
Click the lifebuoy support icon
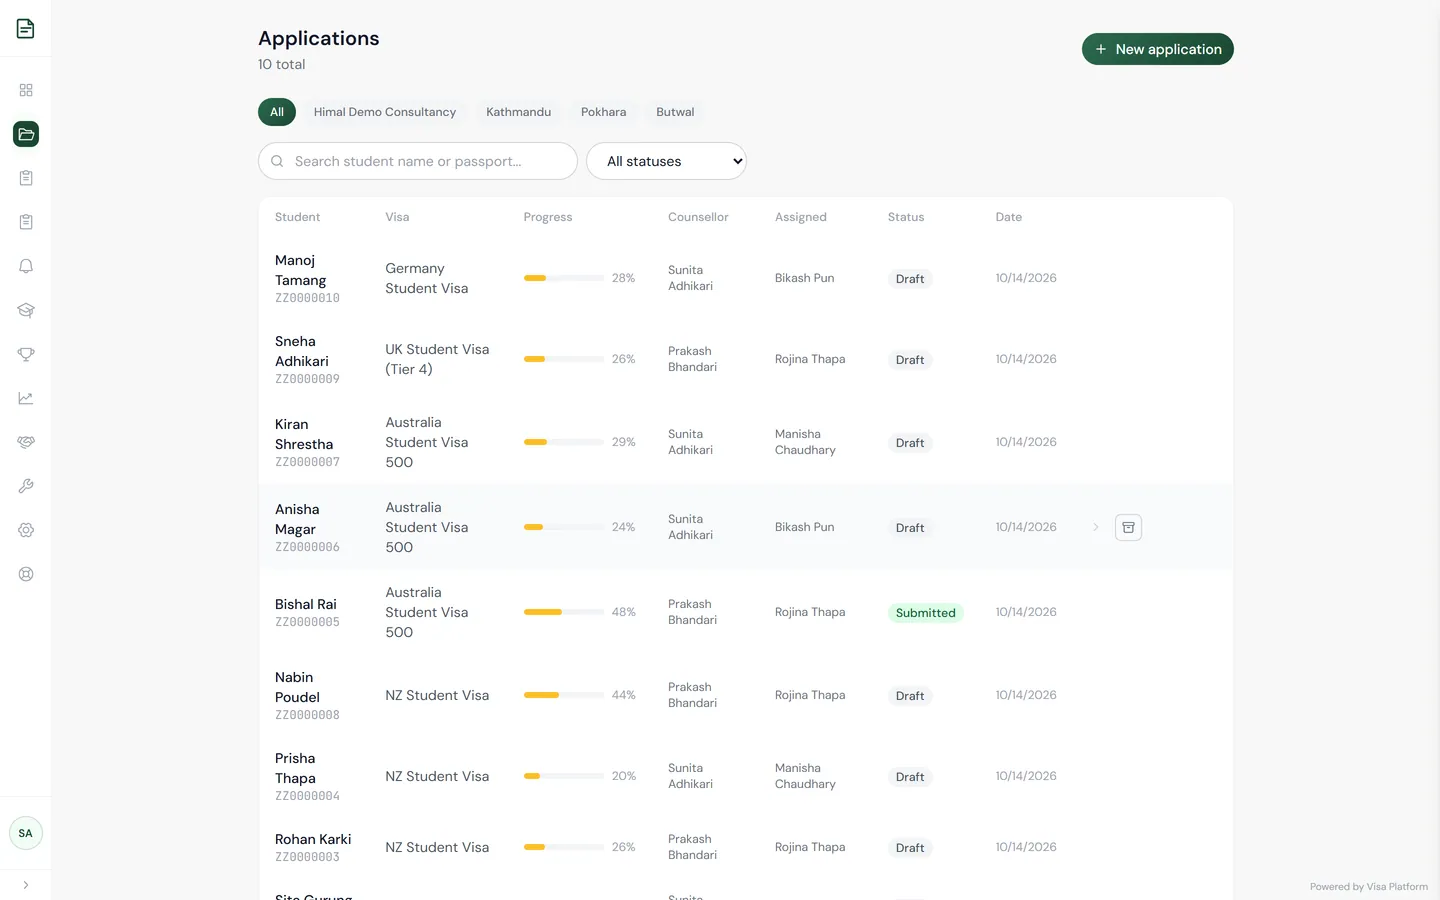[26, 574]
